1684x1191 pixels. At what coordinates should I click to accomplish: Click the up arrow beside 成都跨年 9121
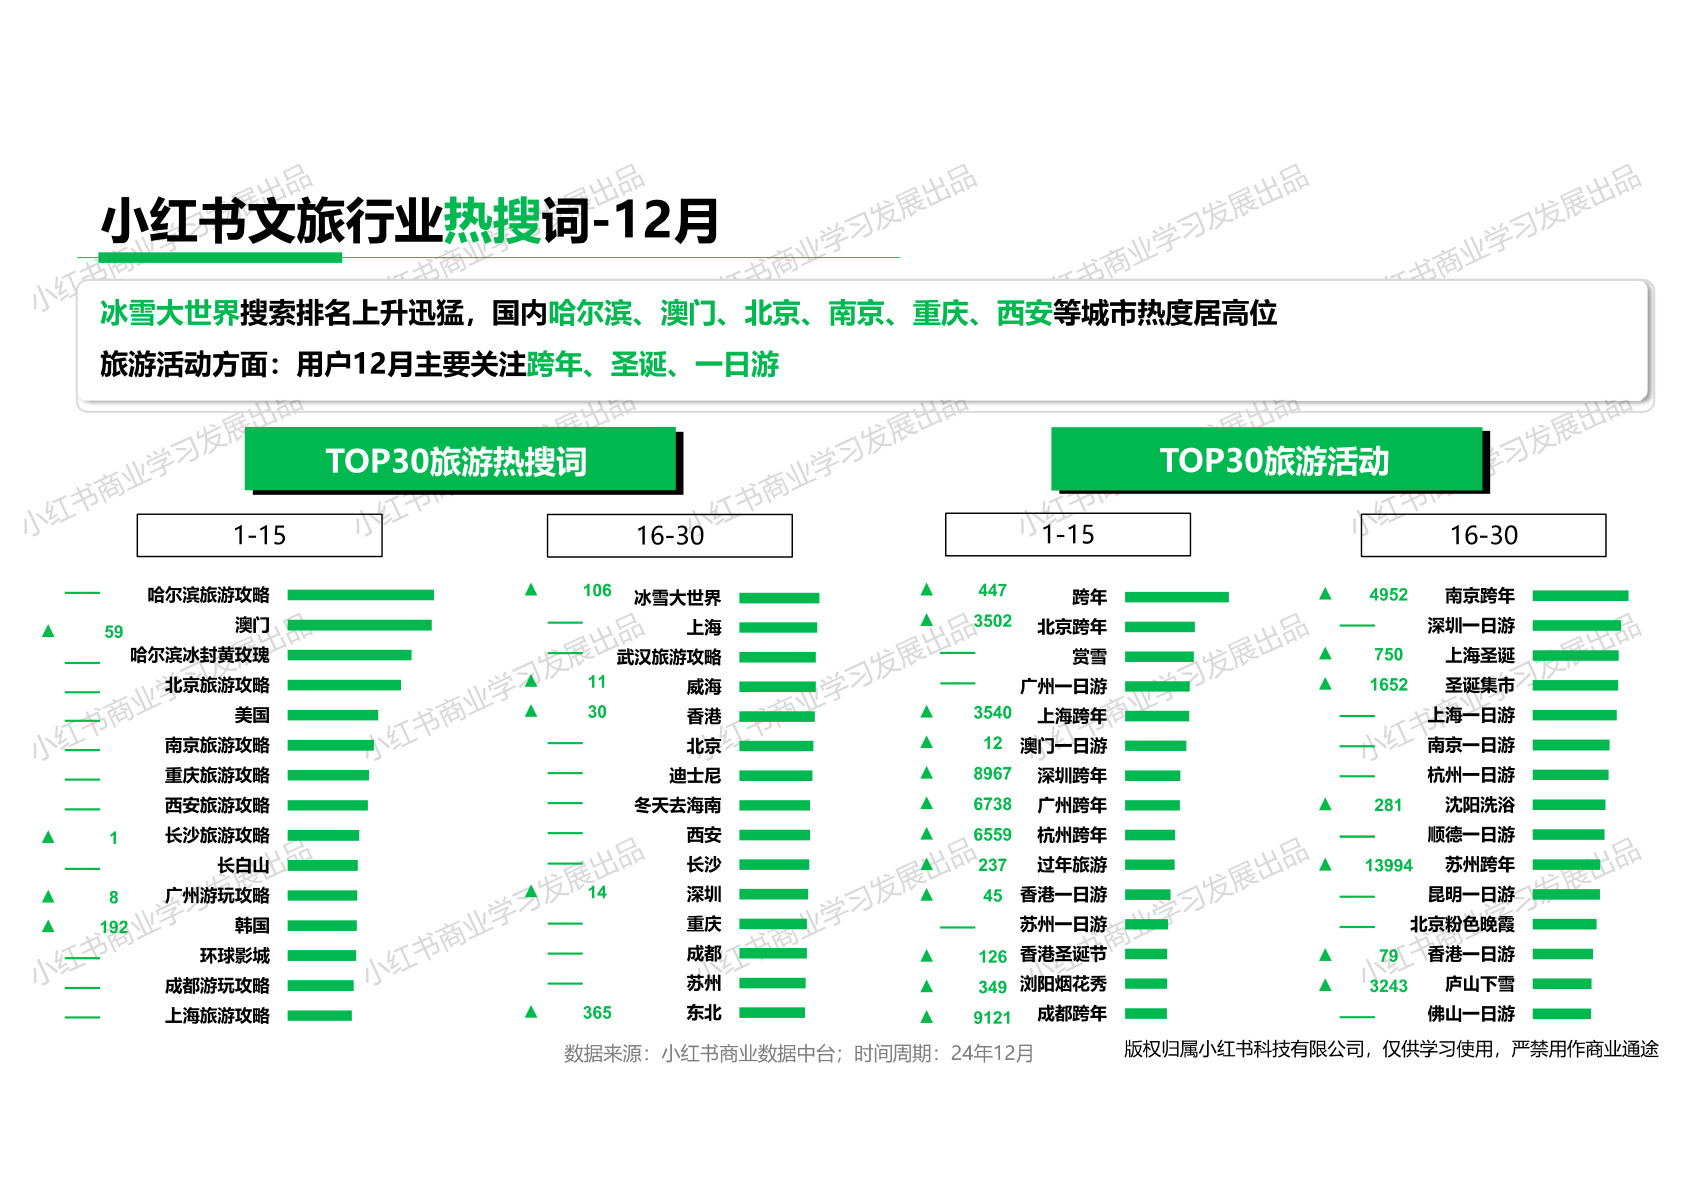(x=927, y=1017)
